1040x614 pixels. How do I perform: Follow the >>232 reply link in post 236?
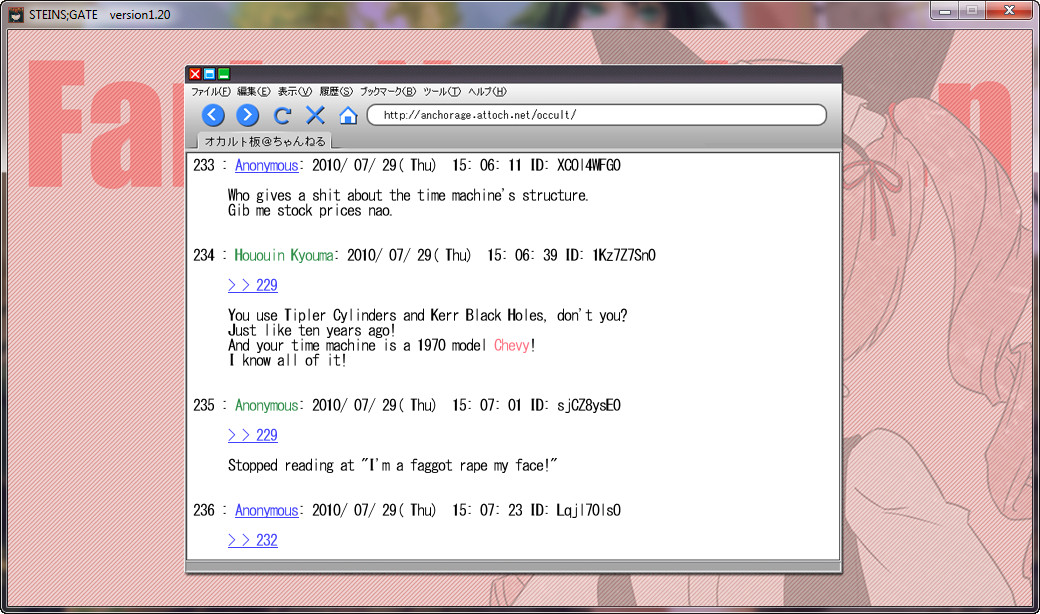253,540
